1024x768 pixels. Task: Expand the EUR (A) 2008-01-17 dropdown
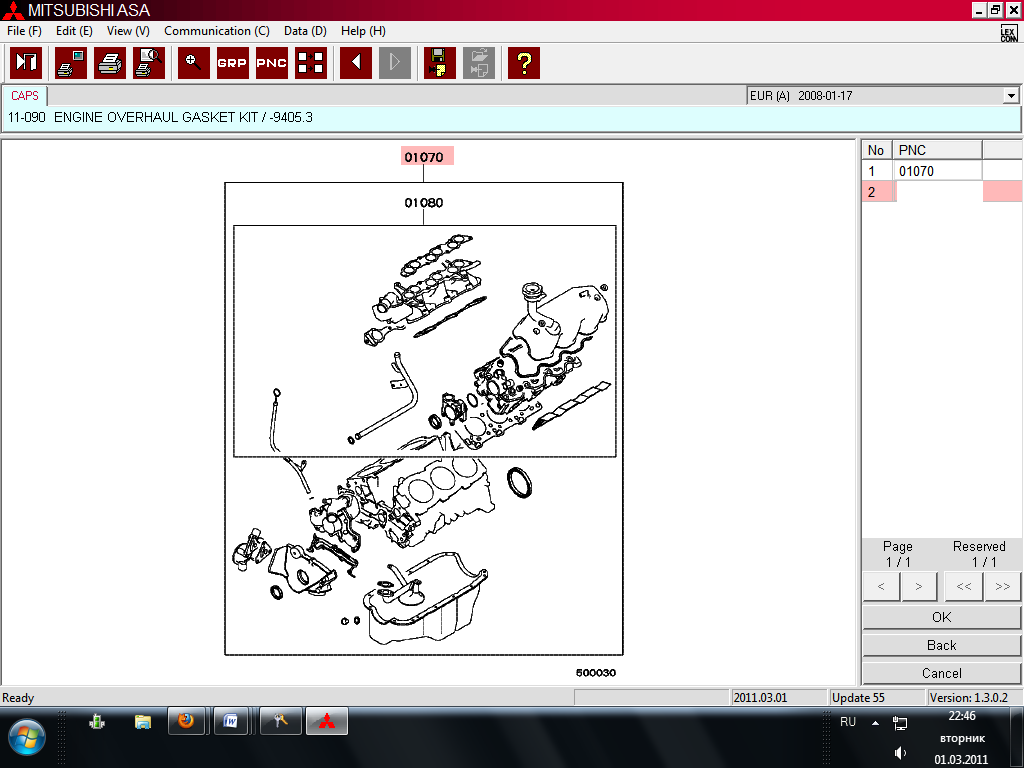1011,96
